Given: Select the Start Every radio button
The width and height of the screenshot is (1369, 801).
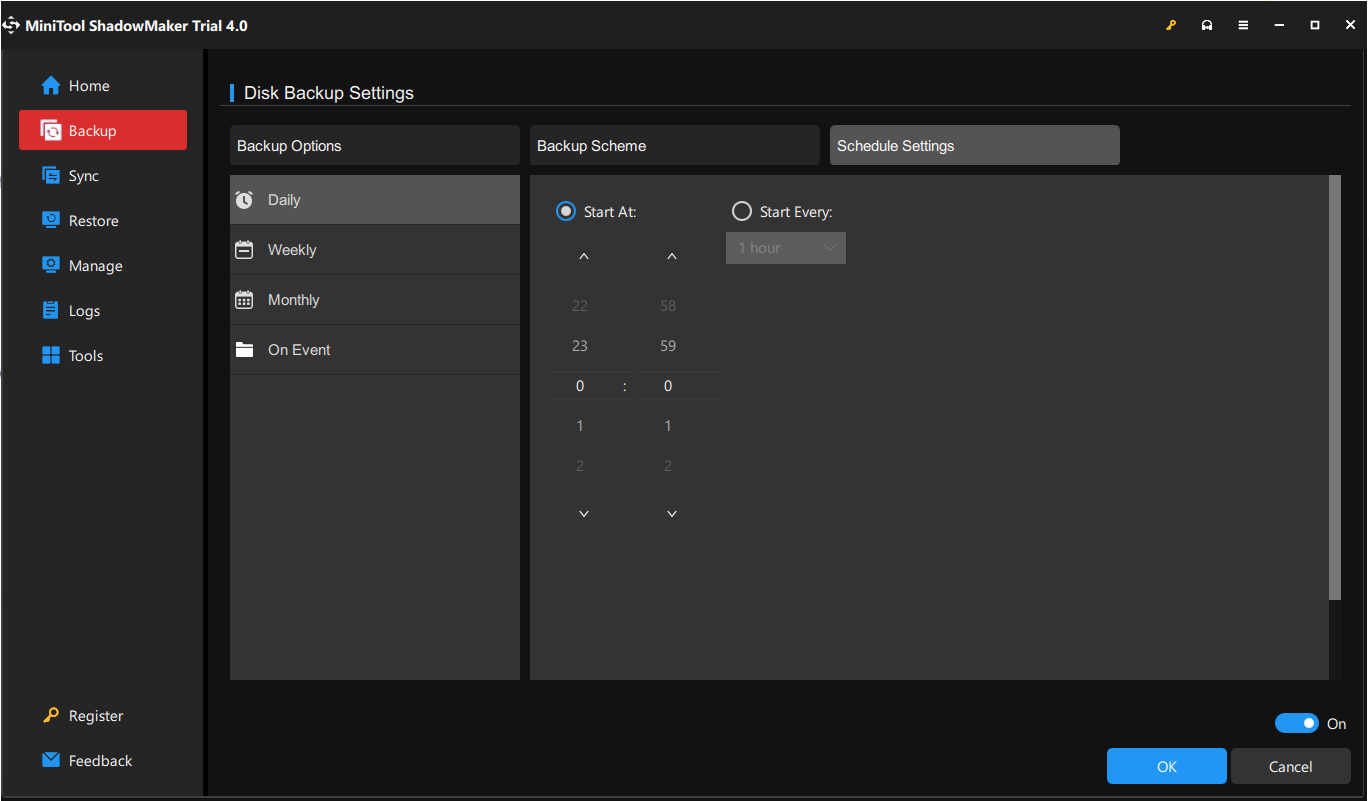Looking at the screenshot, I should (742, 212).
